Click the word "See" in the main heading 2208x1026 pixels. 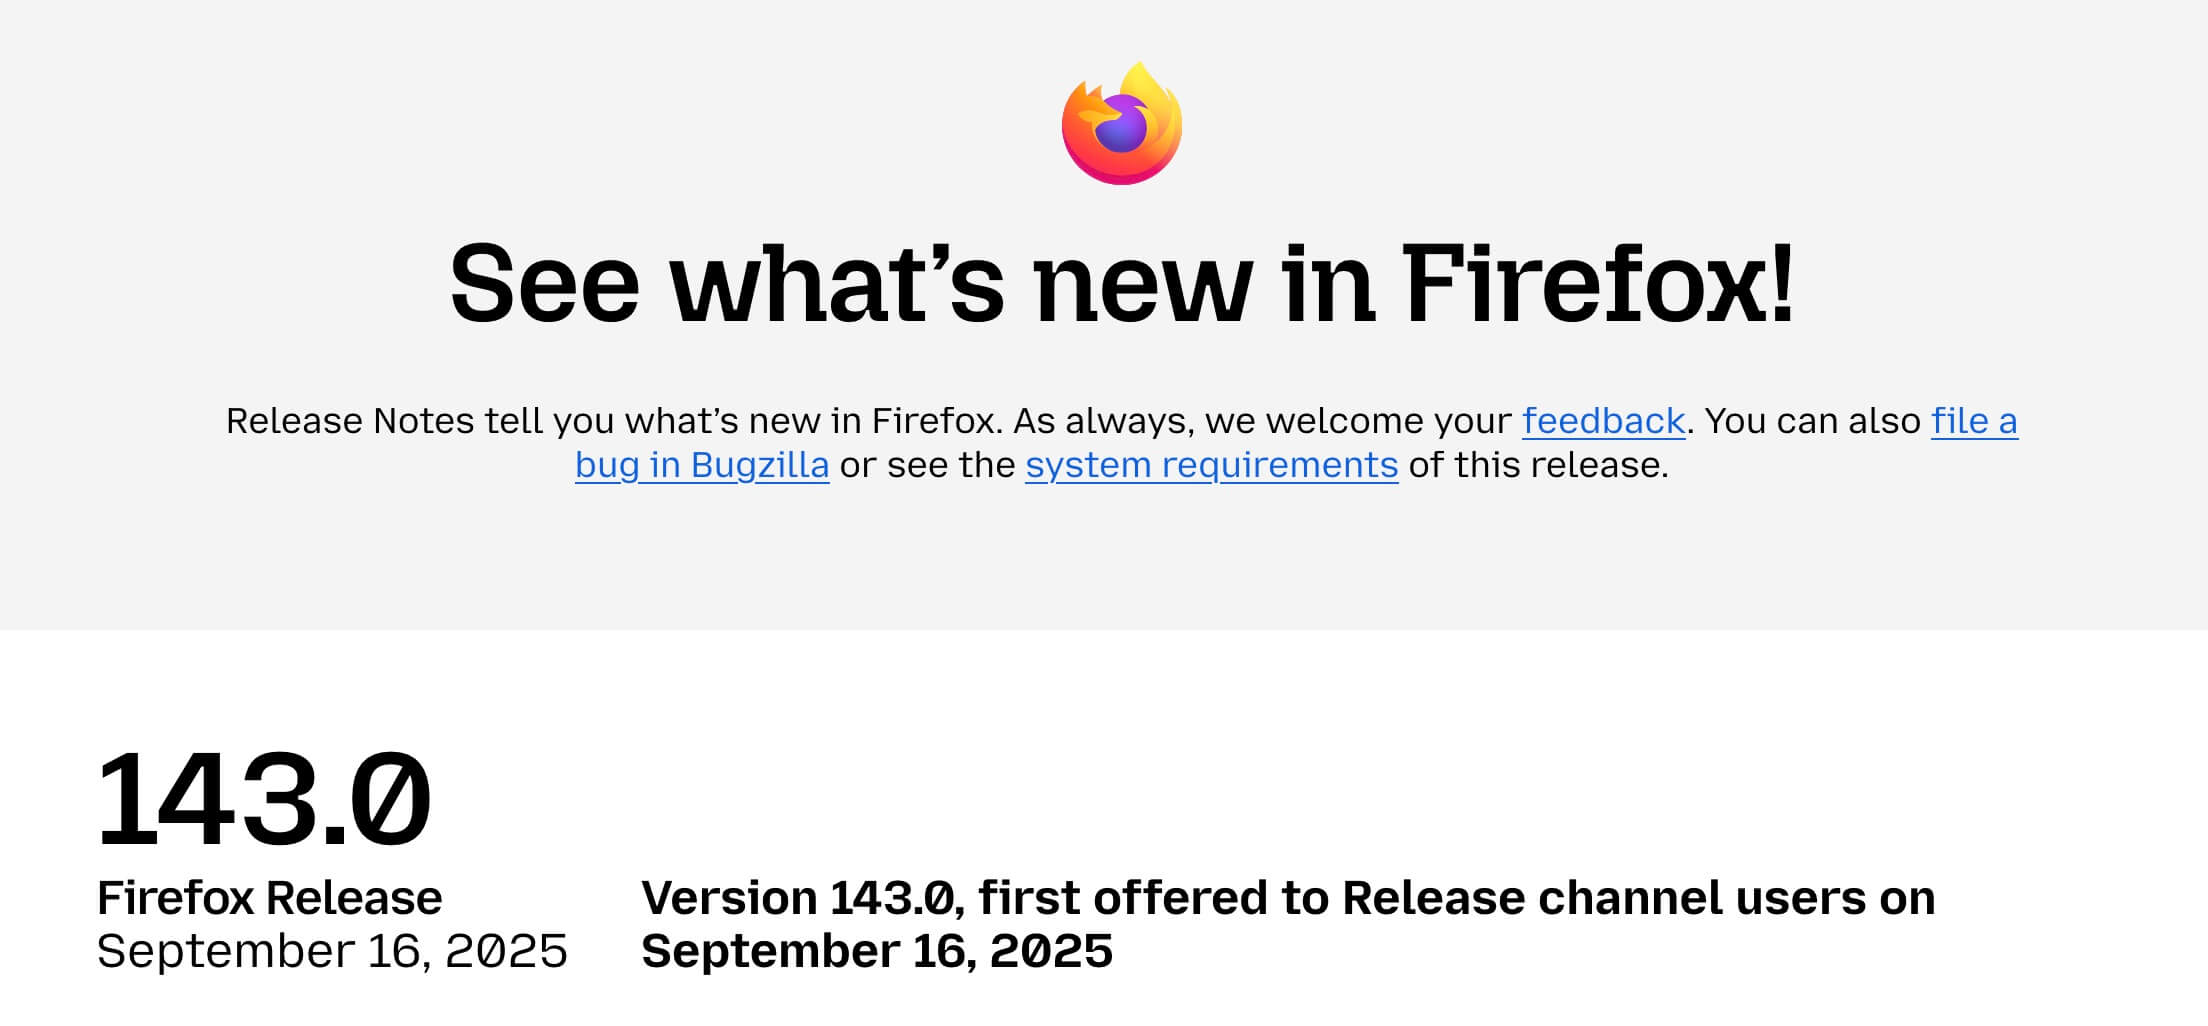click(545, 285)
